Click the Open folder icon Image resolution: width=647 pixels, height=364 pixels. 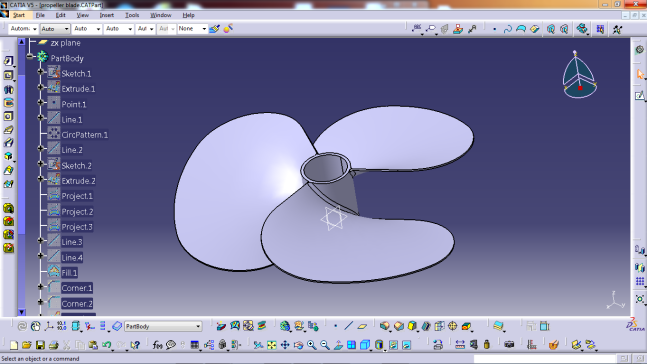(27, 345)
